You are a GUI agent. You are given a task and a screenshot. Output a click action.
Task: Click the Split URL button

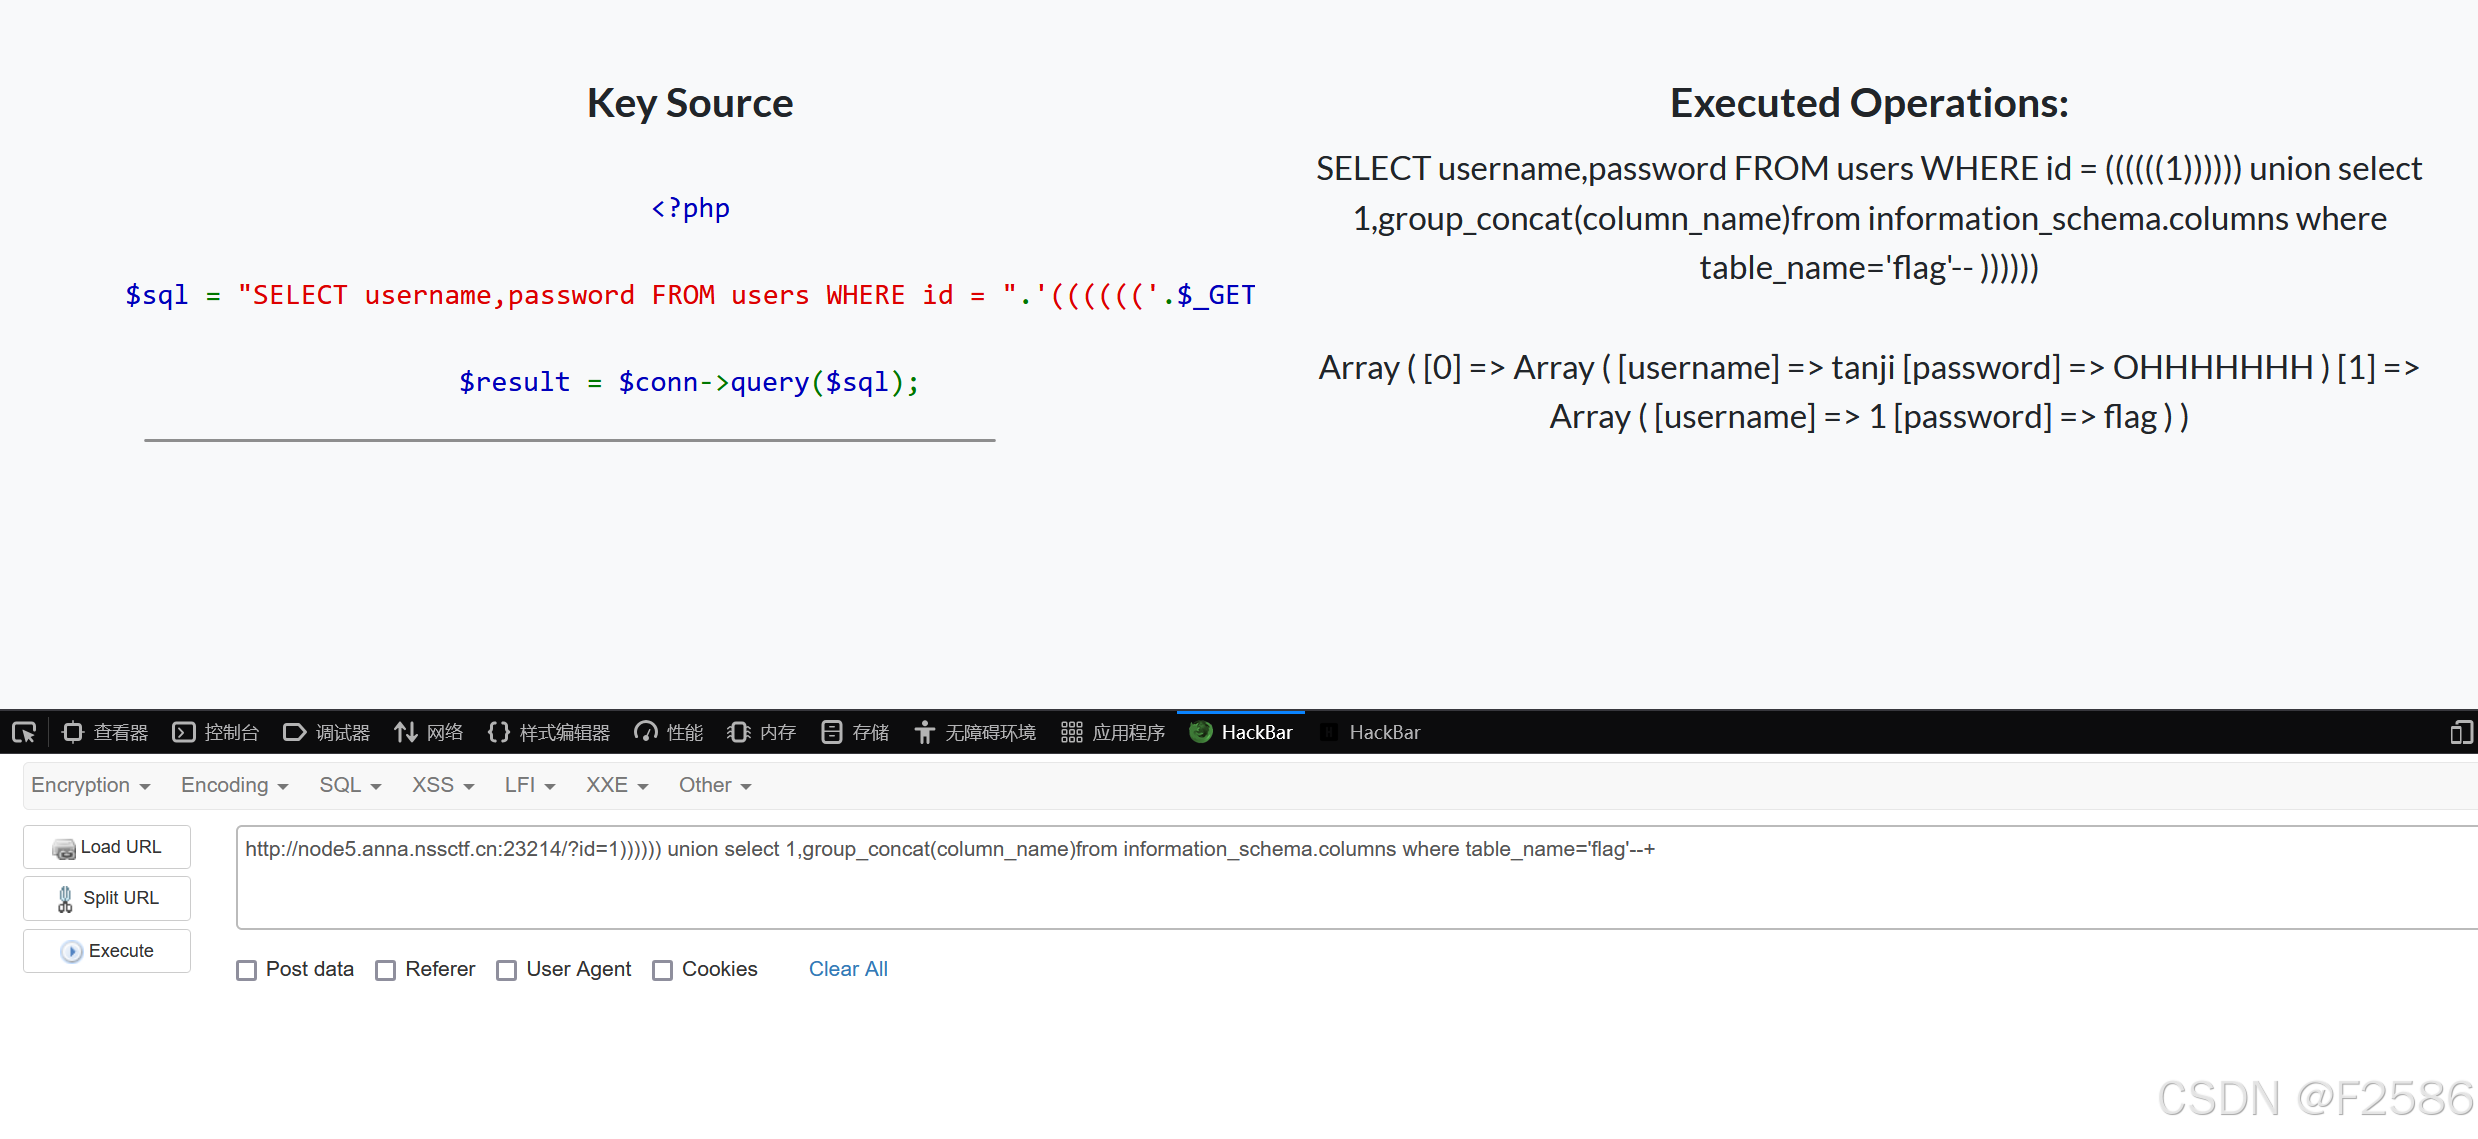point(106,898)
